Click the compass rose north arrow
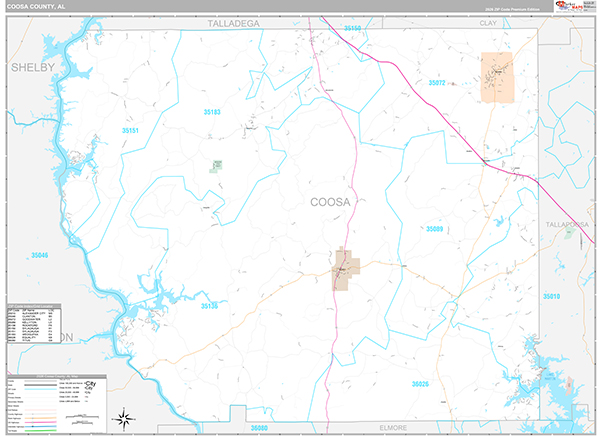600x436 pixels. pyautogui.click(x=126, y=417)
